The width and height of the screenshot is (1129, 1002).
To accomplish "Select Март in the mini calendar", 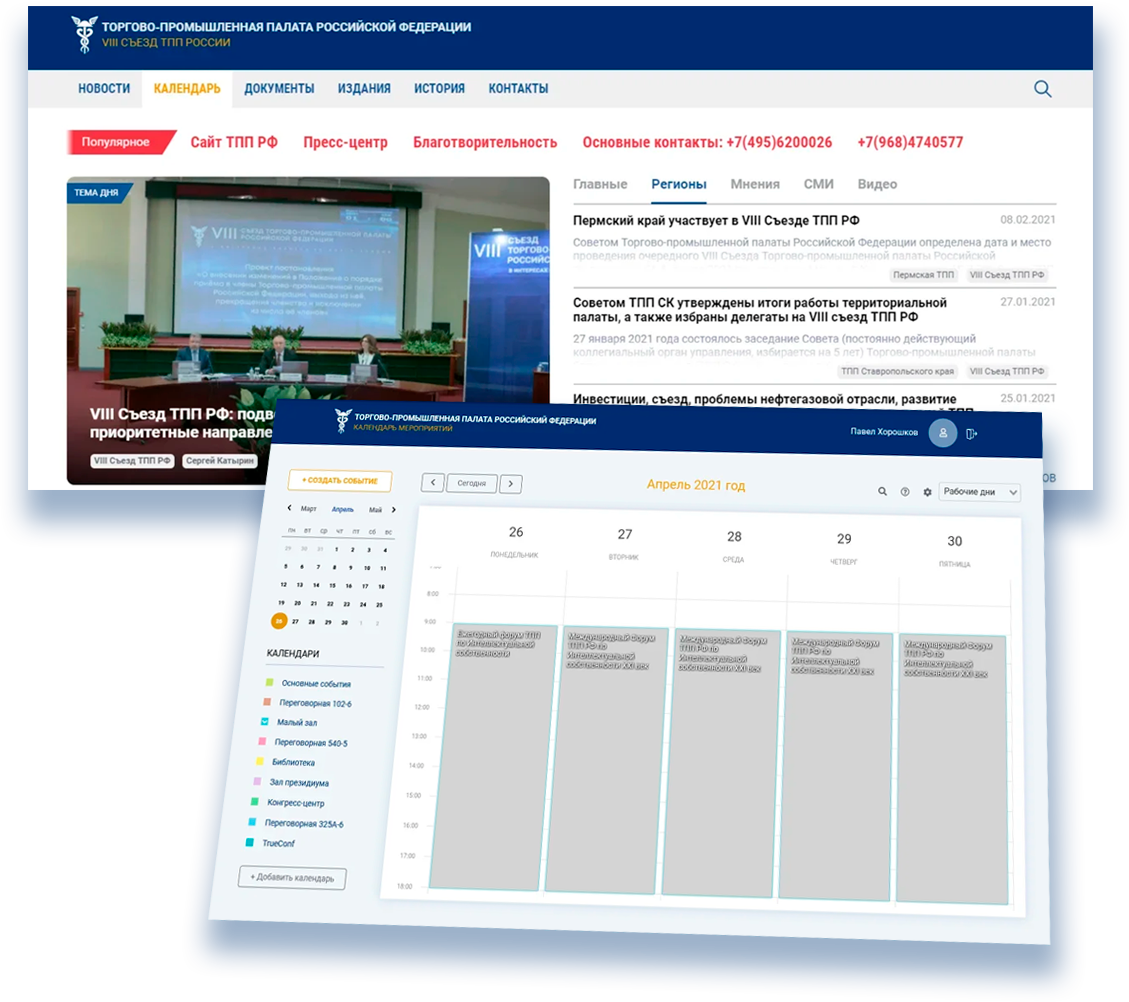I will [x=308, y=509].
